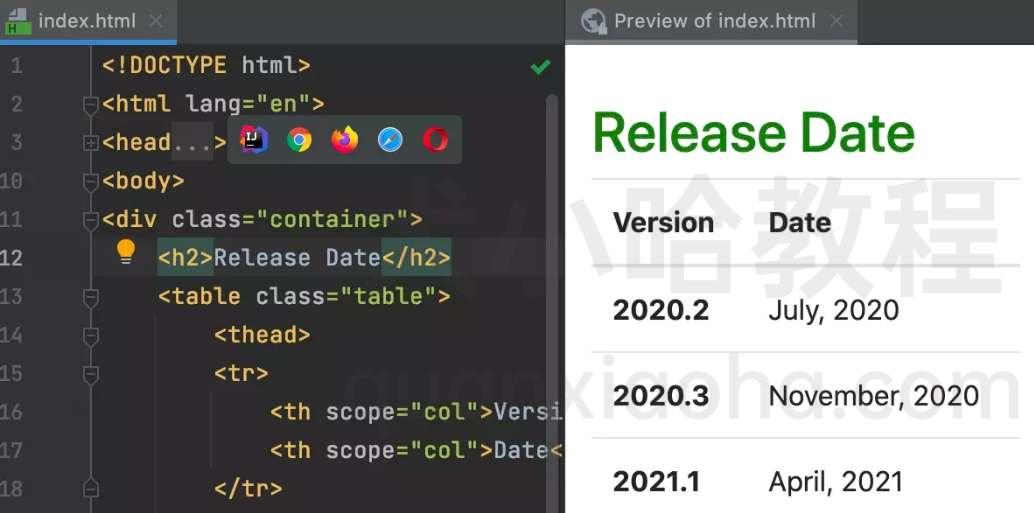This screenshot has width=1034, height=513.
Task: Open page in Chrome browser icon
Action: pyautogui.click(x=299, y=140)
